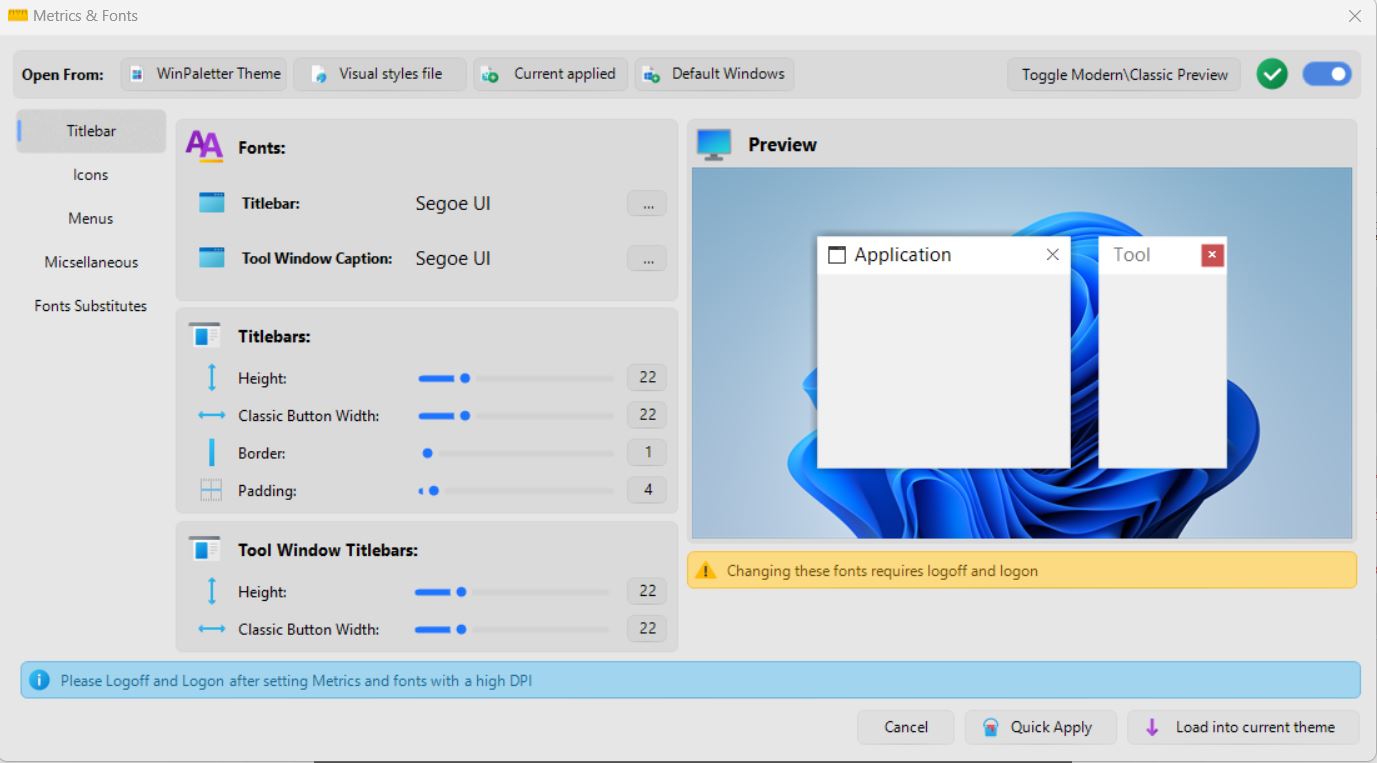Click the Application preview title text

(x=903, y=255)
